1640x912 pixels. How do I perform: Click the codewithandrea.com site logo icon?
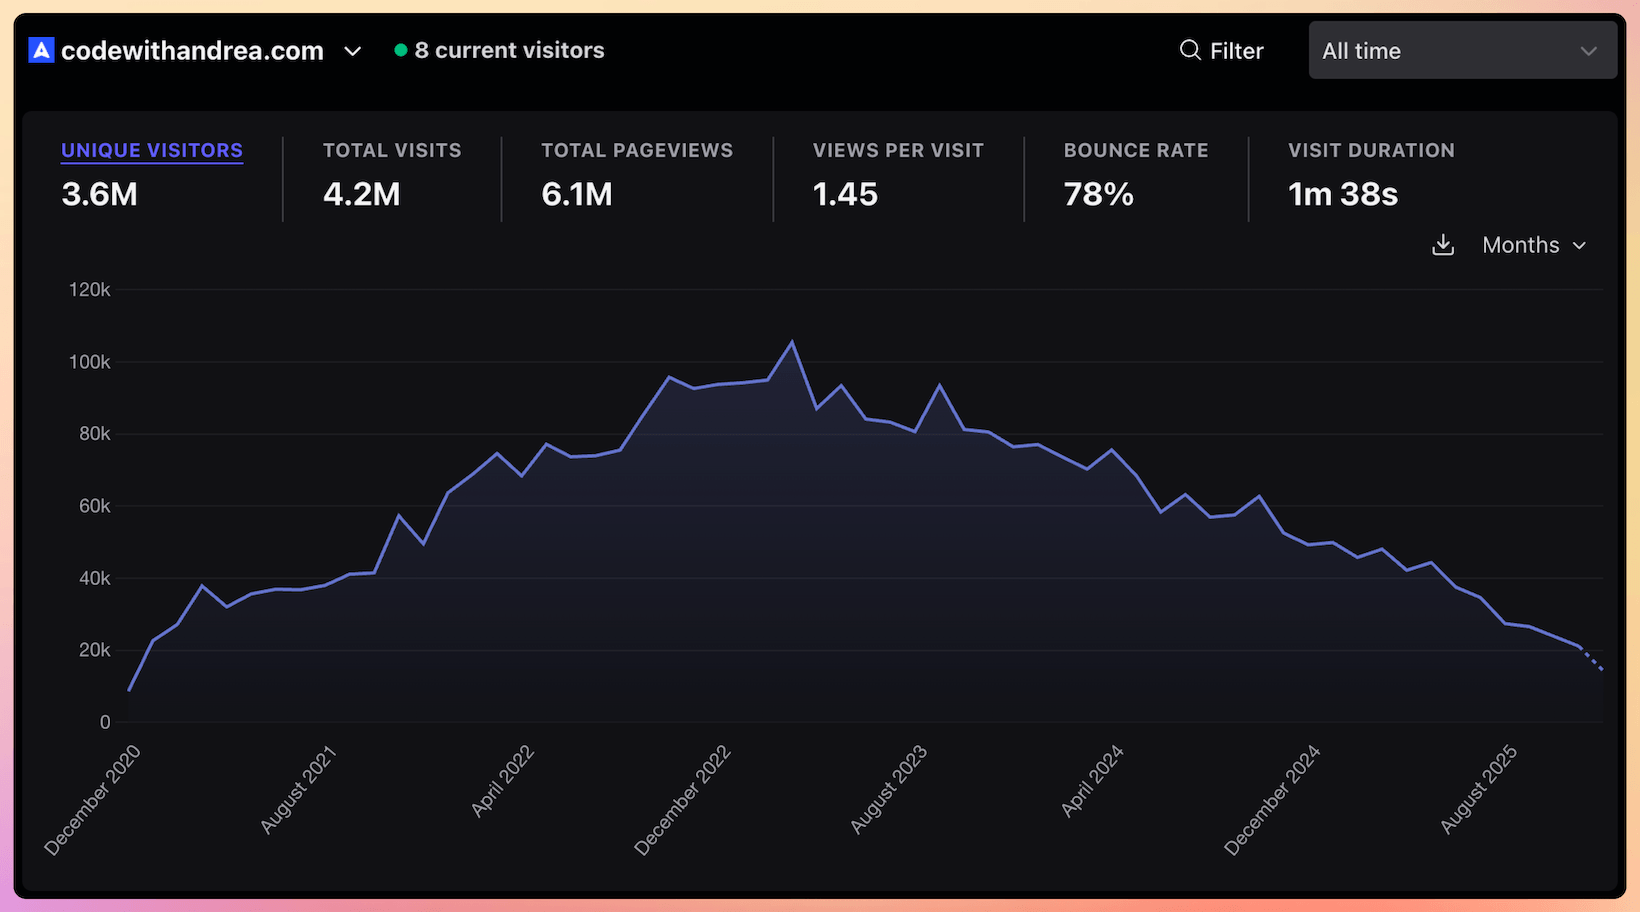pos(39,49)
